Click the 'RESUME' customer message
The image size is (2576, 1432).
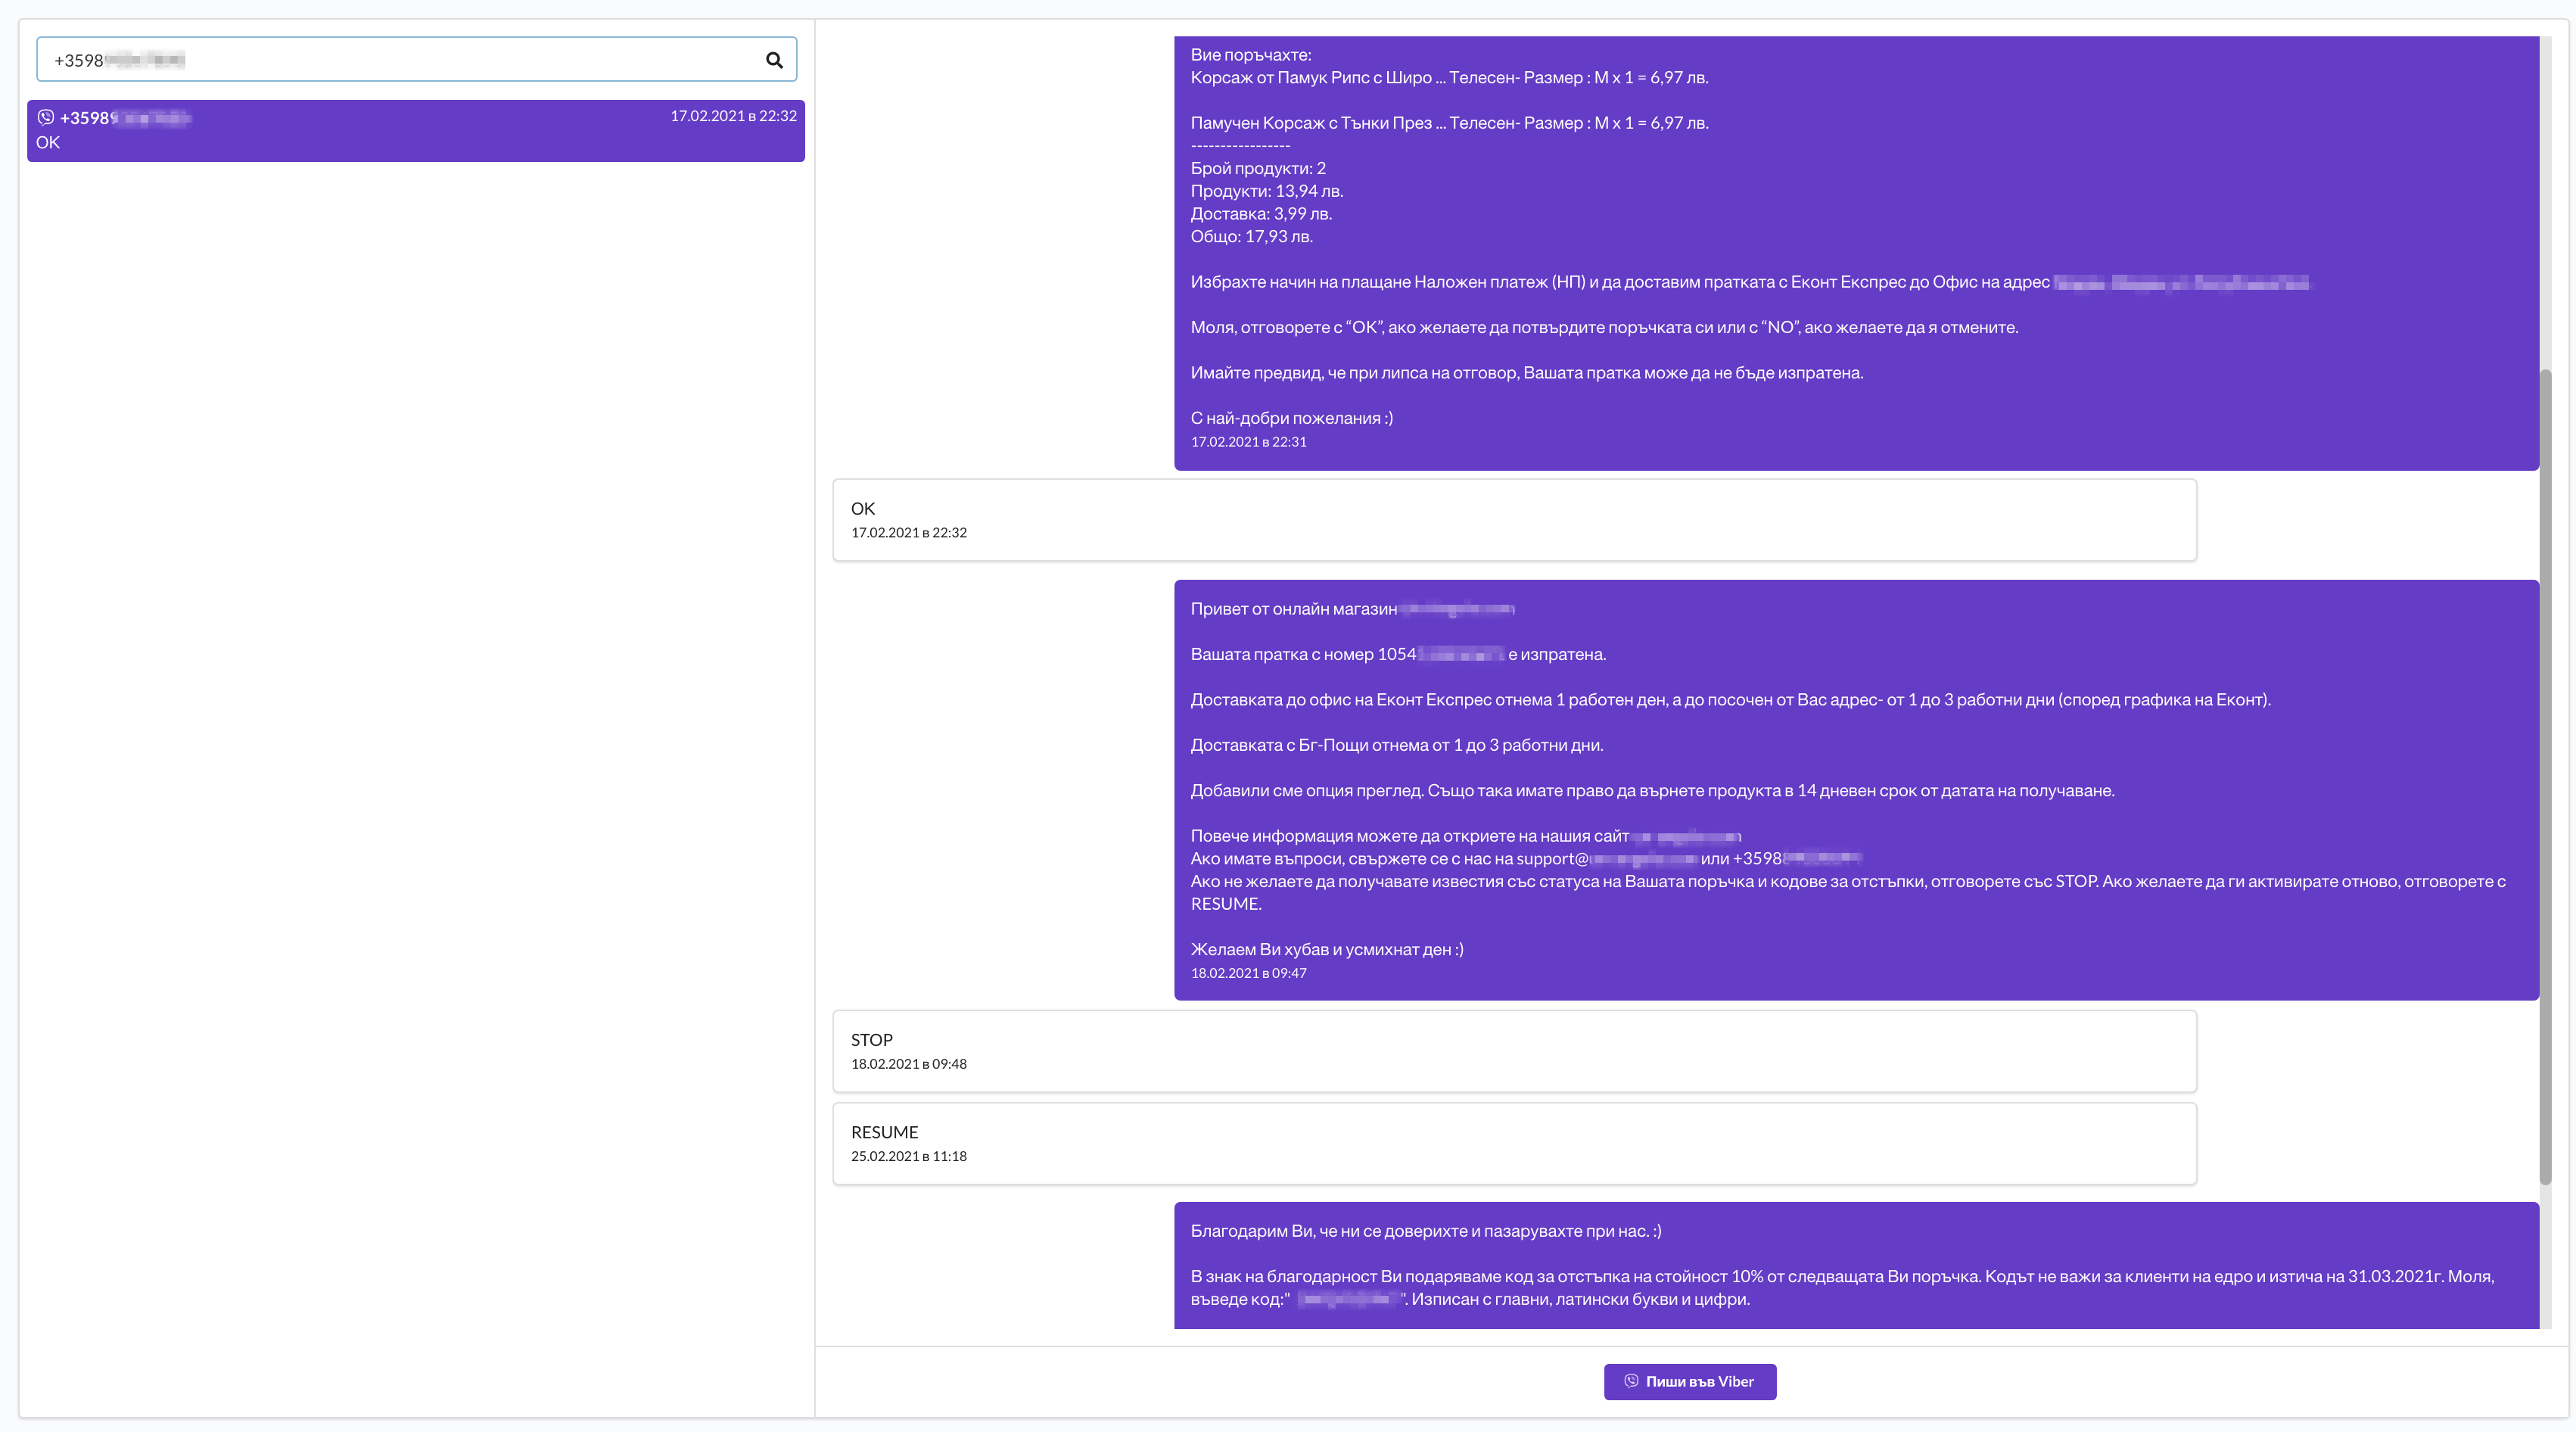(1514, 1144)
